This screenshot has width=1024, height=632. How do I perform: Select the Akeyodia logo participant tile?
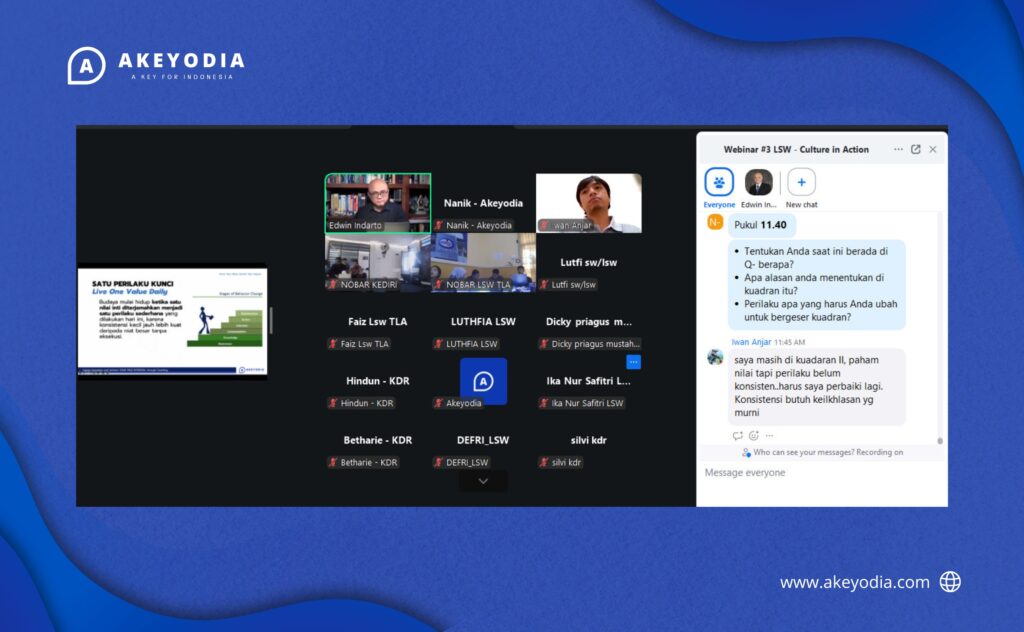[x=483, y=381]
